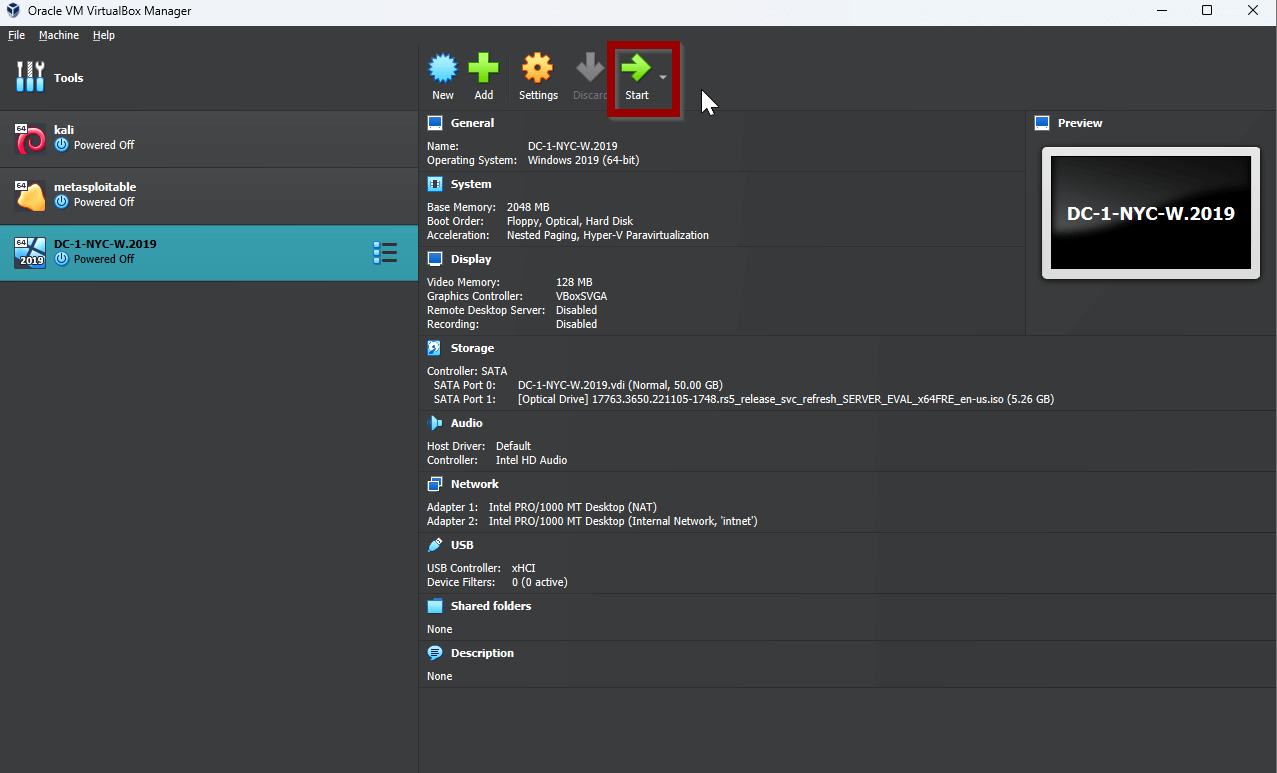The height and width of the screenshot is (773, 1277).
Task: Open the File menu
Action: (x=16, y=35)
